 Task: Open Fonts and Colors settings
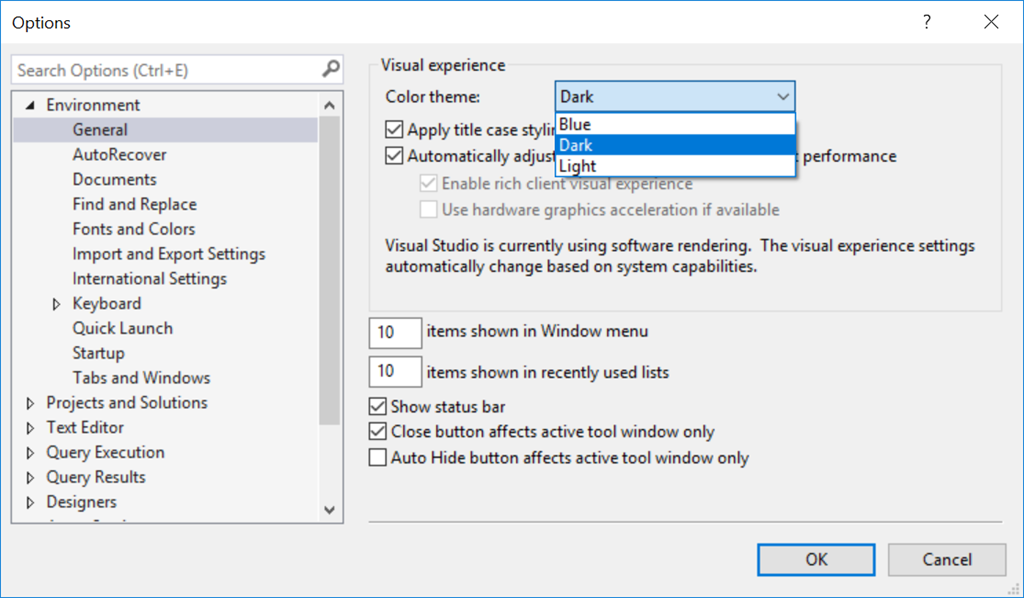click(x=133, y=228)
